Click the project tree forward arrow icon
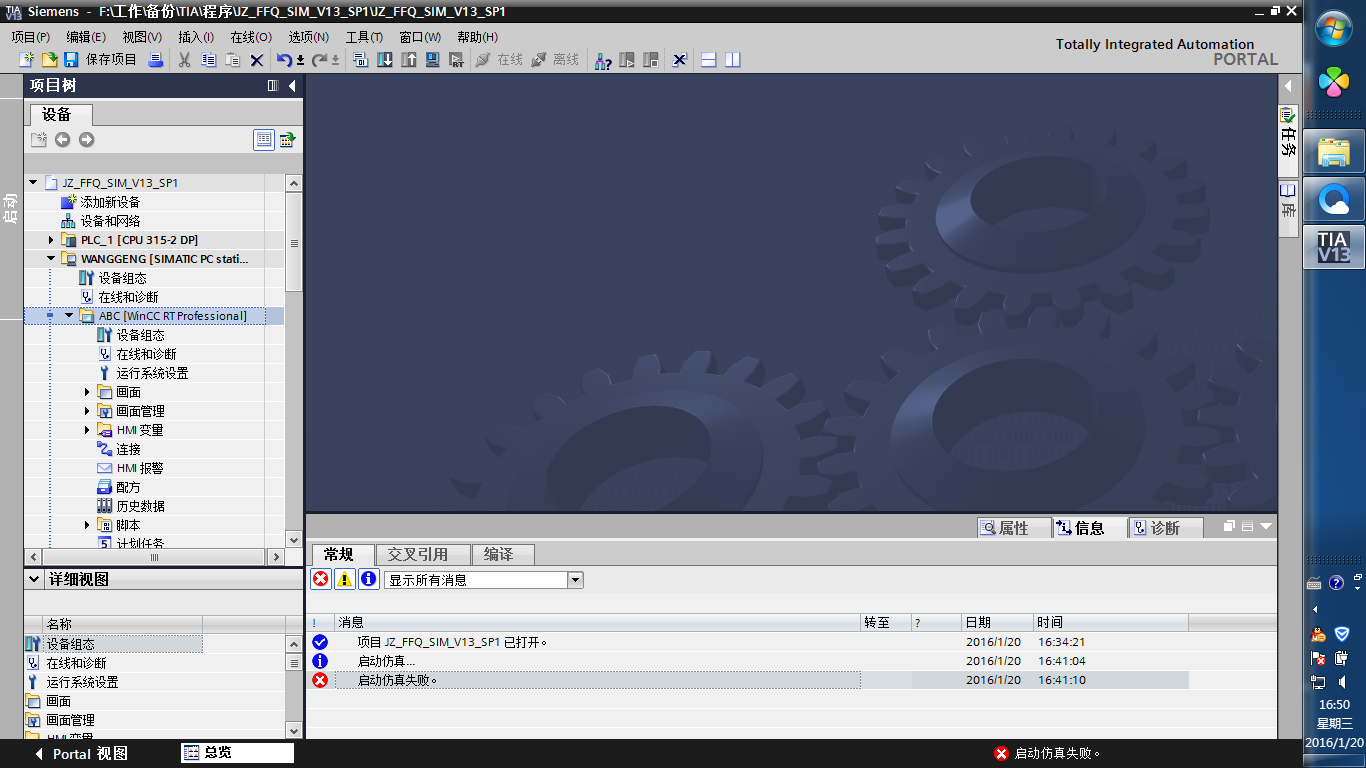1366x768 pixels. pos(87,140)
